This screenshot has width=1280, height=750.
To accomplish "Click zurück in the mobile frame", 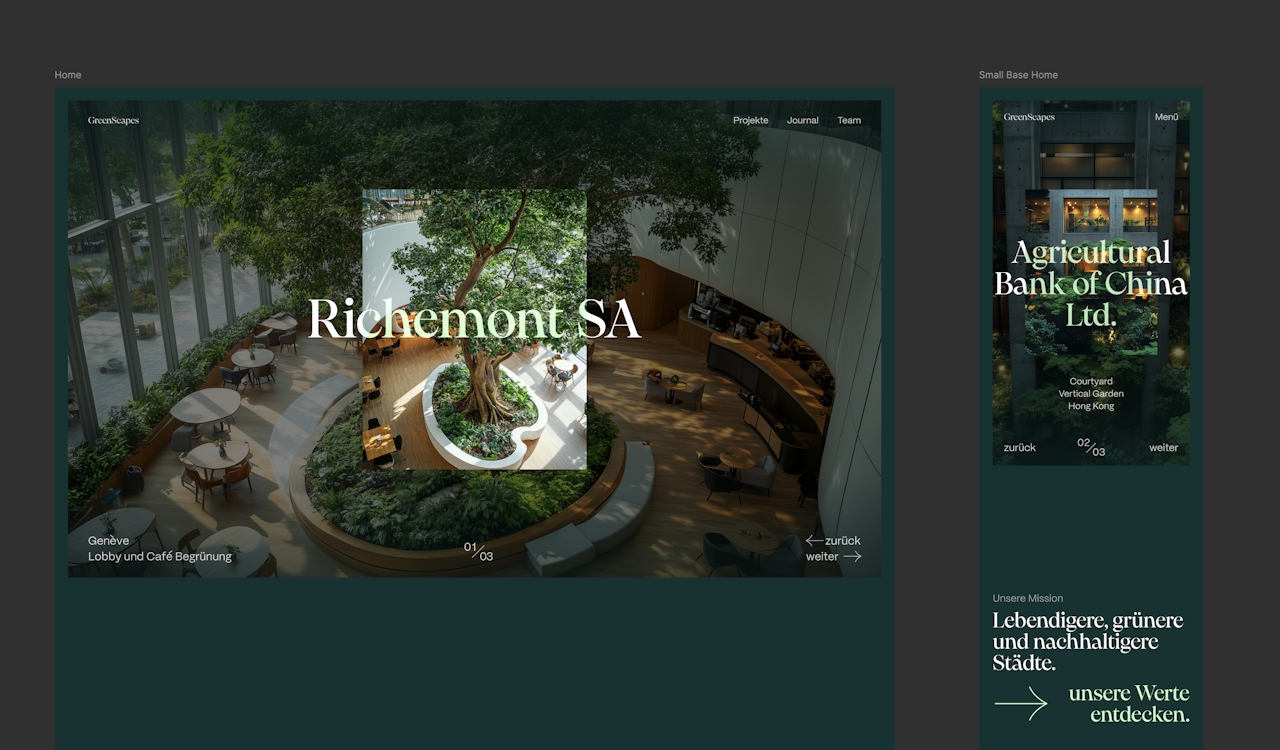I will (x=1020, y=448).
